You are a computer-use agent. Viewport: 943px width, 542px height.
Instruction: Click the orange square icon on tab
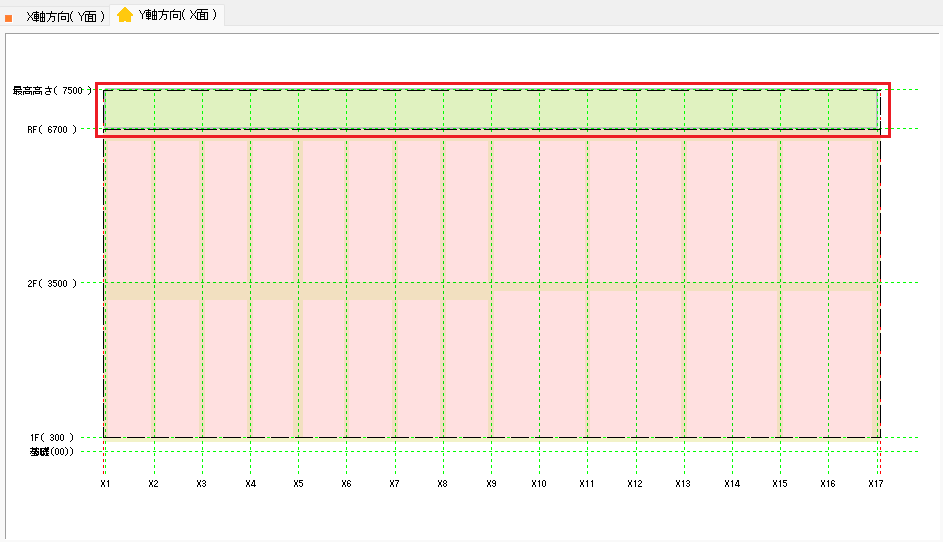(9, 18)
